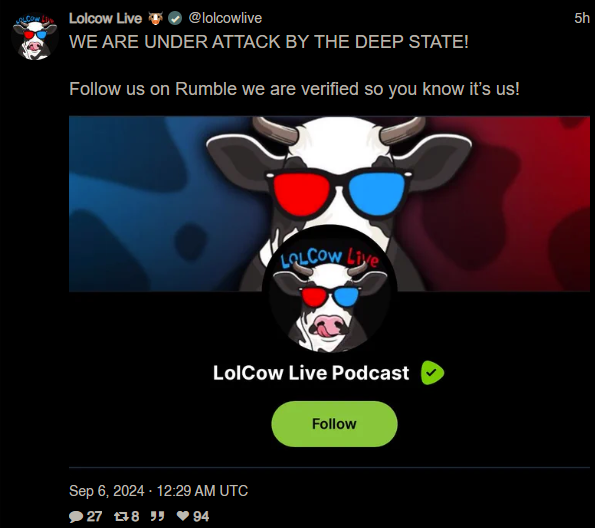The width and height of the screenshot is (595, 528).
Task: Click the quote marks icon
Action: coord(157,516)
